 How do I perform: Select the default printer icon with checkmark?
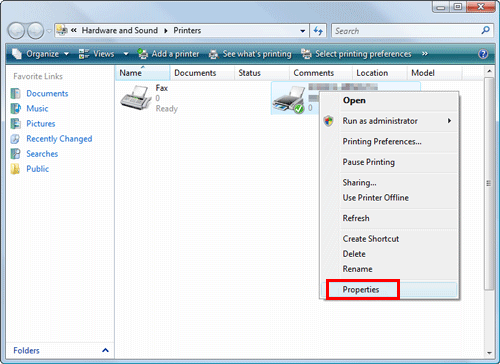(x=289, y=99)
